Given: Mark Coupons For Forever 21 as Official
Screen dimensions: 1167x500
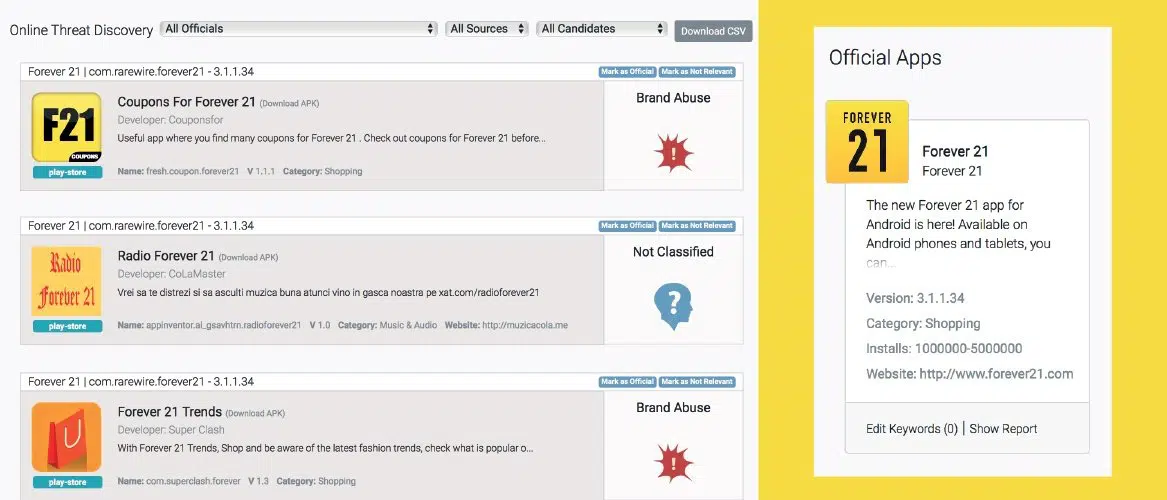Looking at the screenshot, I should coord(627,72).
